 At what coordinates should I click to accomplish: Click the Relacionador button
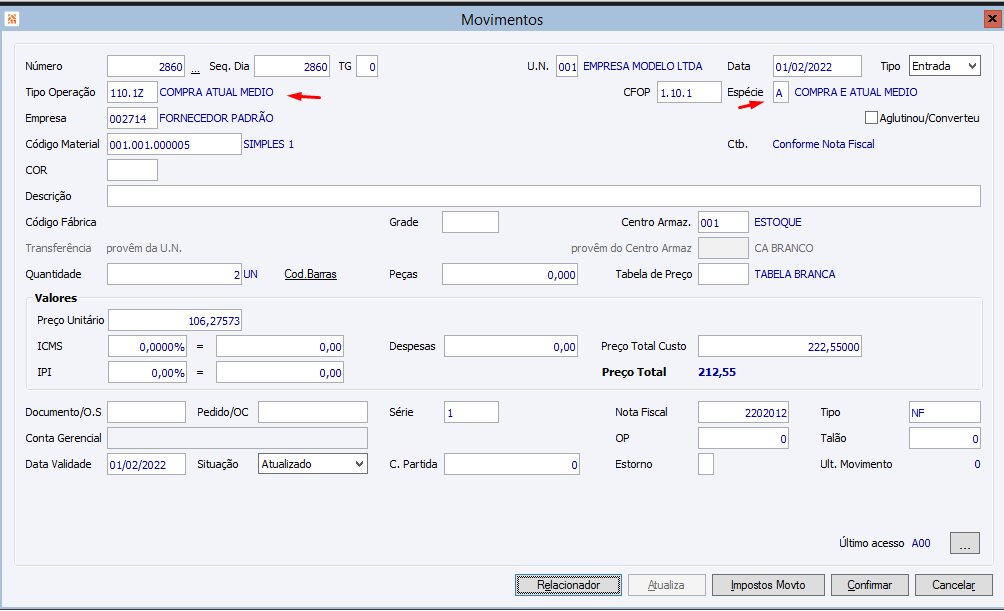(x=569, y=585)
